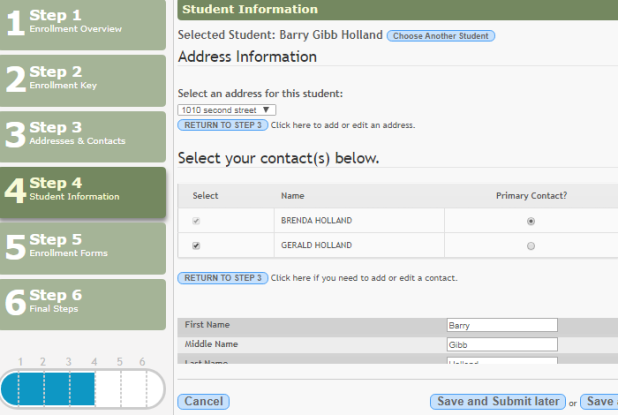618x415 pixels.
Task: Click Return to Step 3 for contacts
Action: coord(222,277)
